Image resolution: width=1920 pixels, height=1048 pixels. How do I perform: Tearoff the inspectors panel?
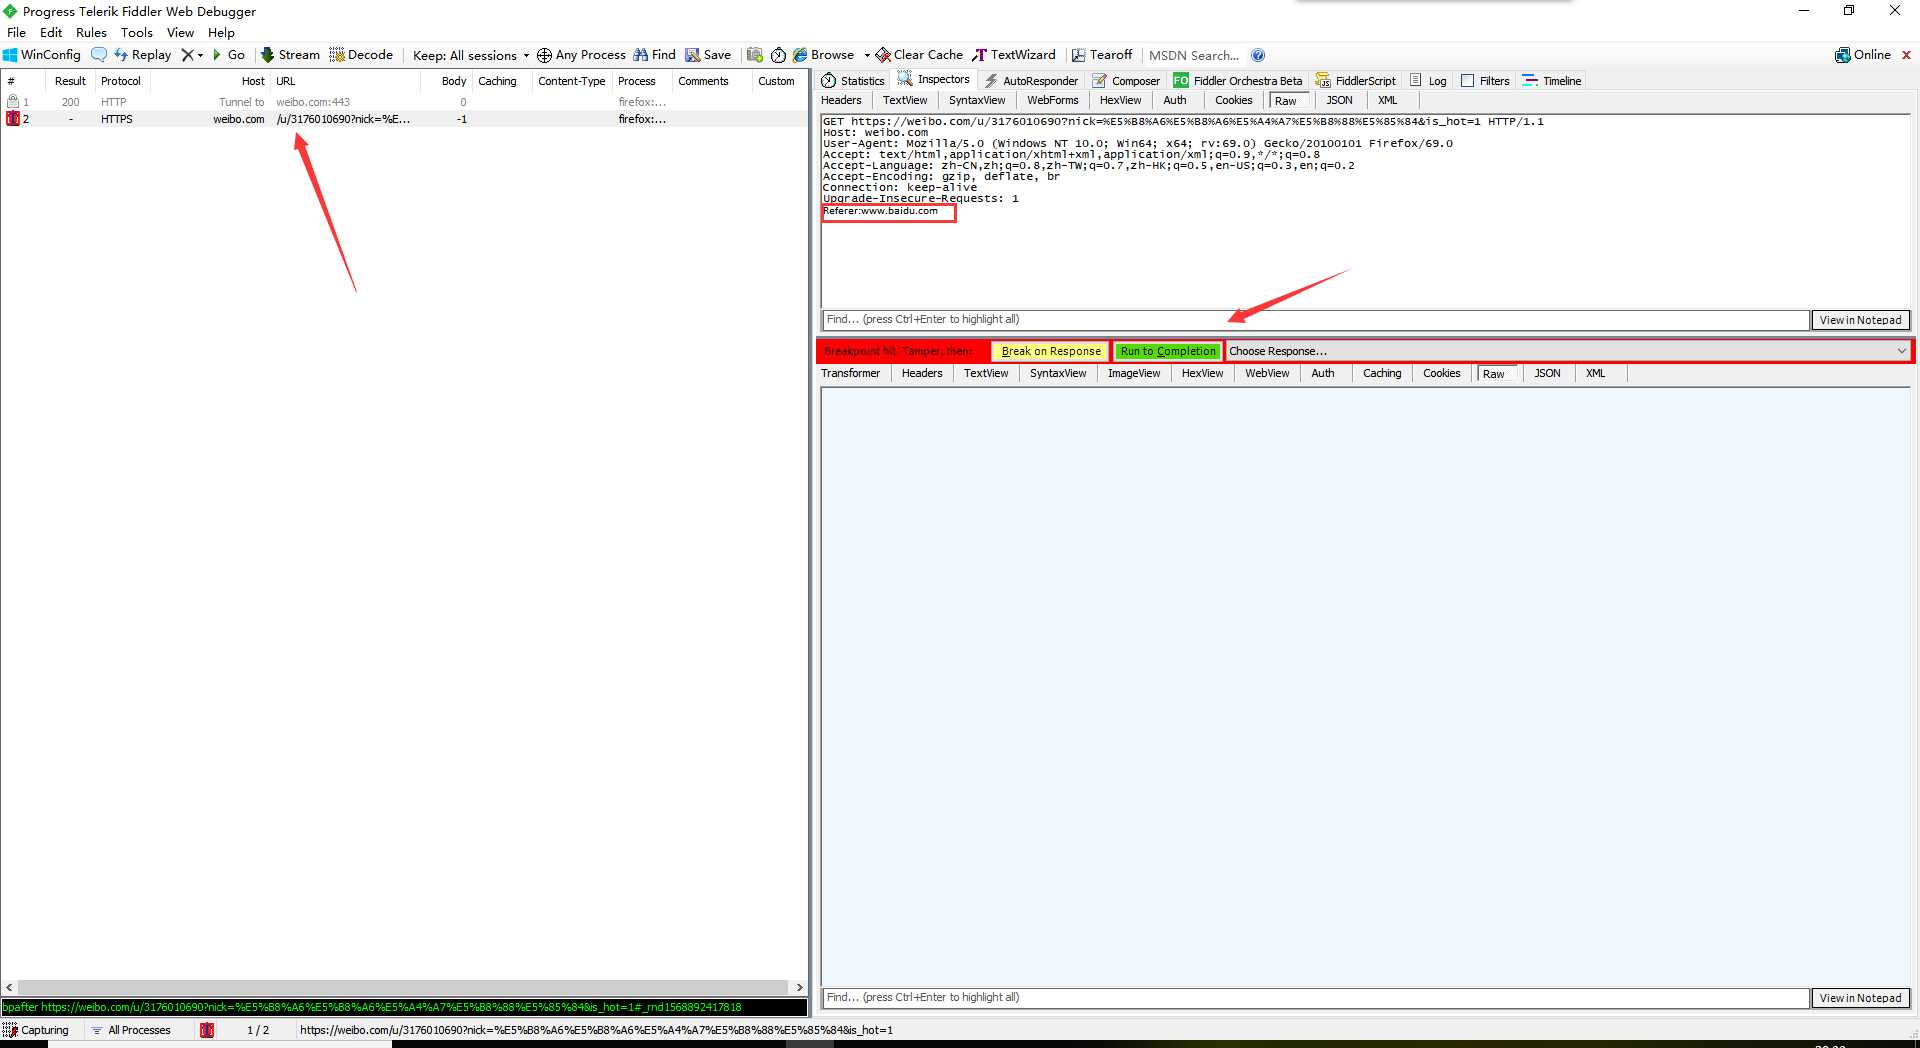point(1102,55)
